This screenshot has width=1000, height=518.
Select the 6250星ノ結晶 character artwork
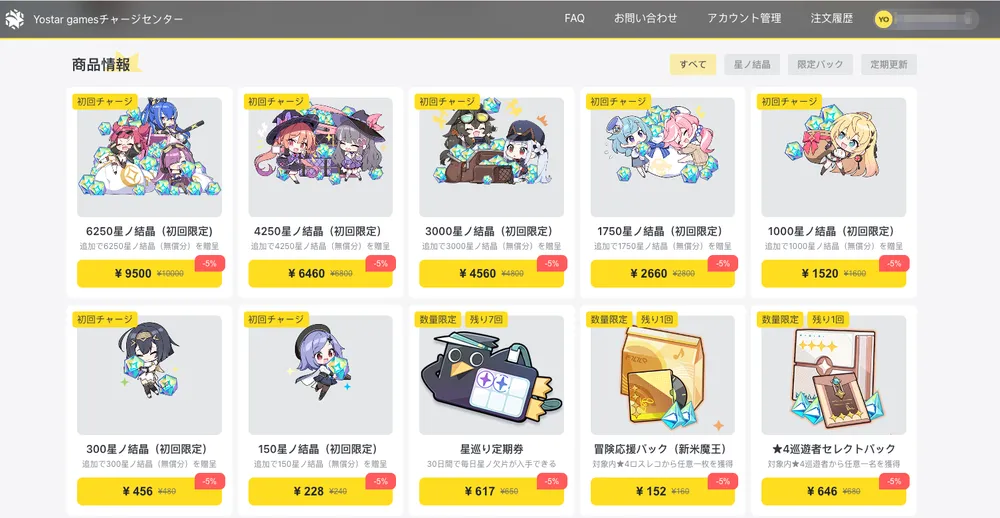(149, 157)
